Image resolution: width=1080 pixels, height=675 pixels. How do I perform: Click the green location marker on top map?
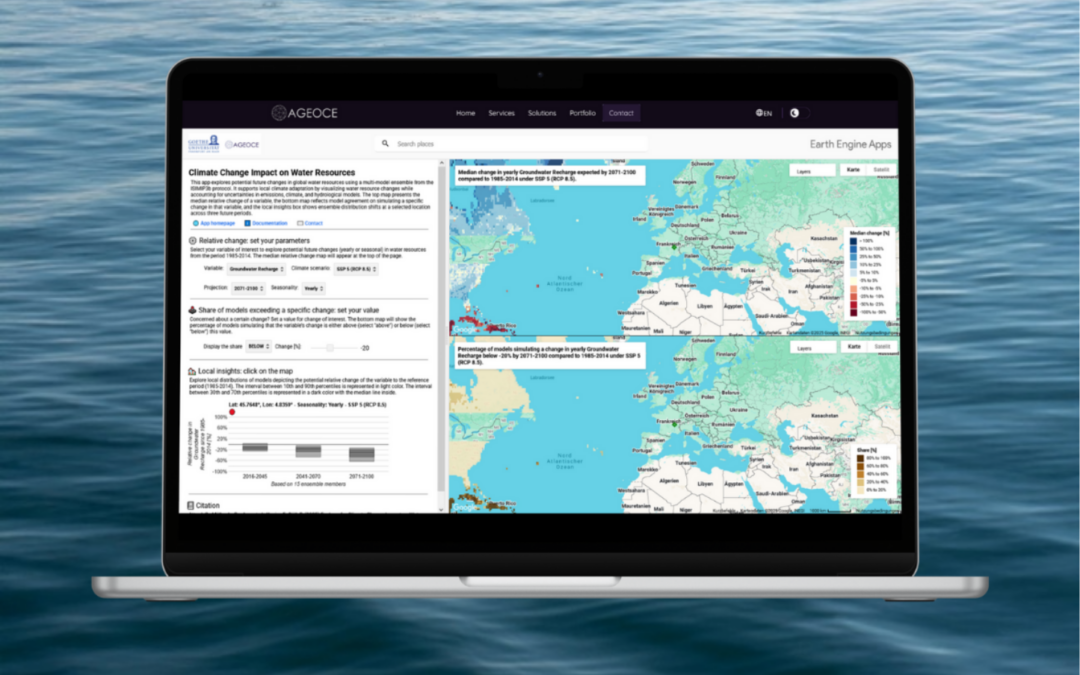(674, 247)
